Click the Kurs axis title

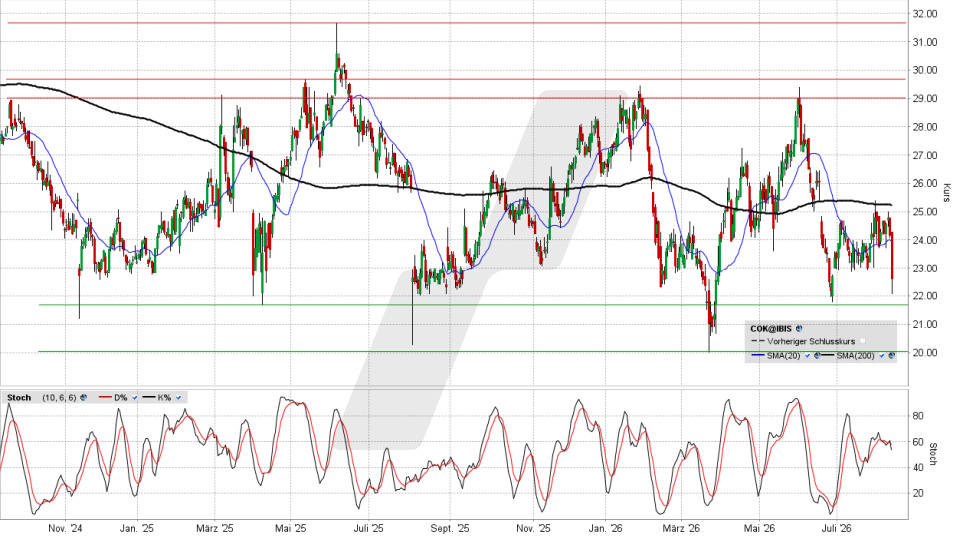947,192
